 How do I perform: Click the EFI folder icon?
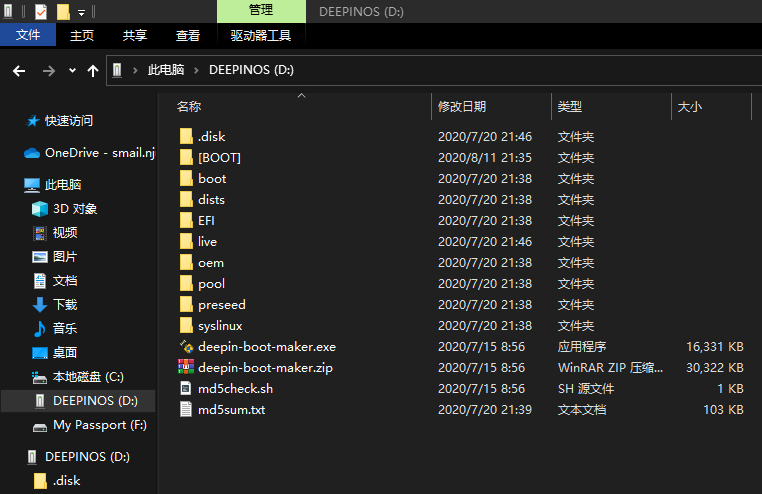(x=186, y=221)
